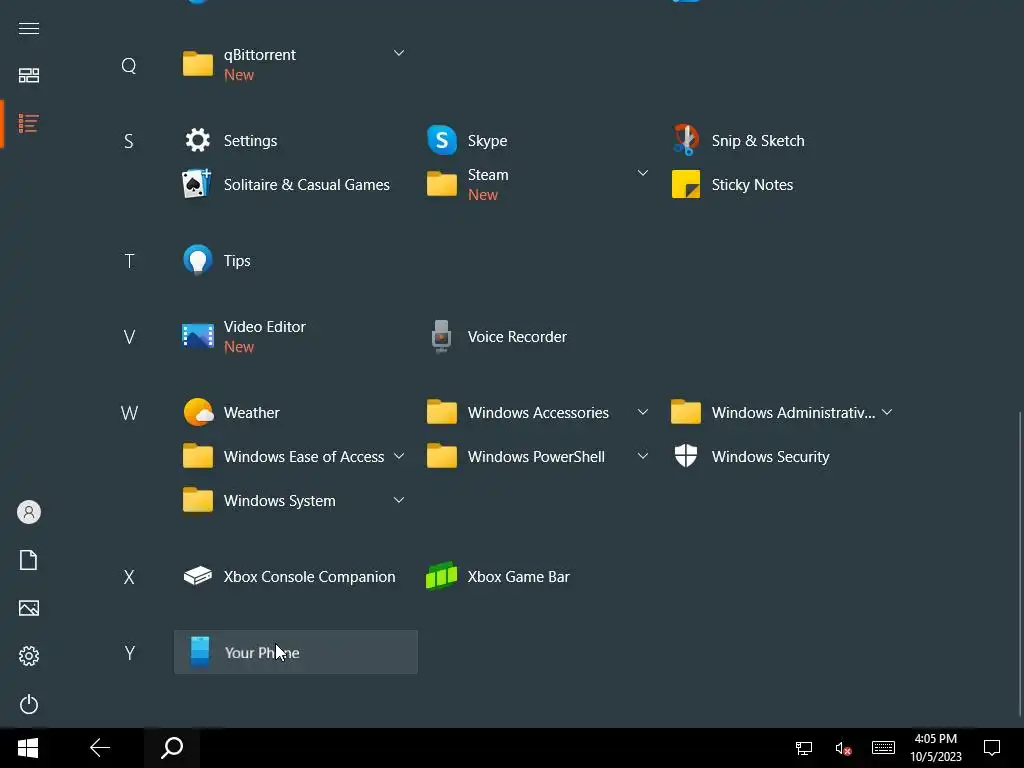Open the Windows Ease of Access folder icon
The height and width of the screenshot is (768, 1024).
[197, 456]
